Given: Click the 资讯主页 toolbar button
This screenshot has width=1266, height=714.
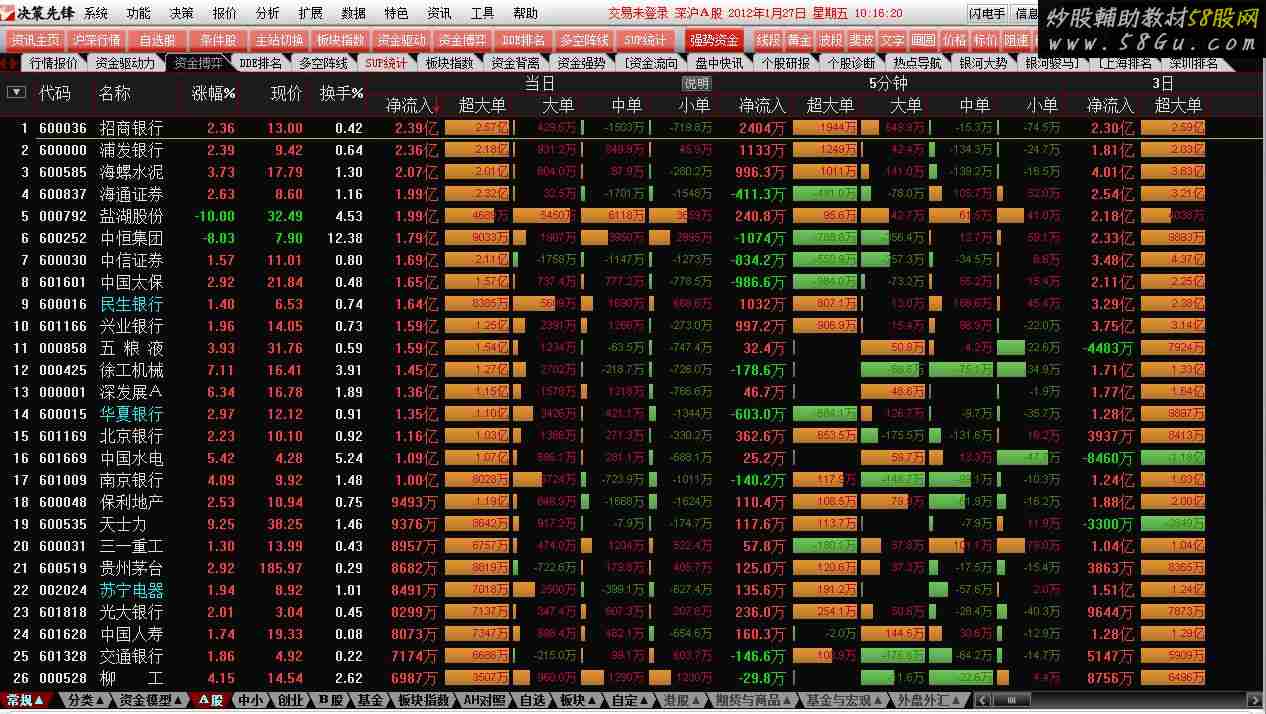Looking at the screenshot, I should click(35, 40).
